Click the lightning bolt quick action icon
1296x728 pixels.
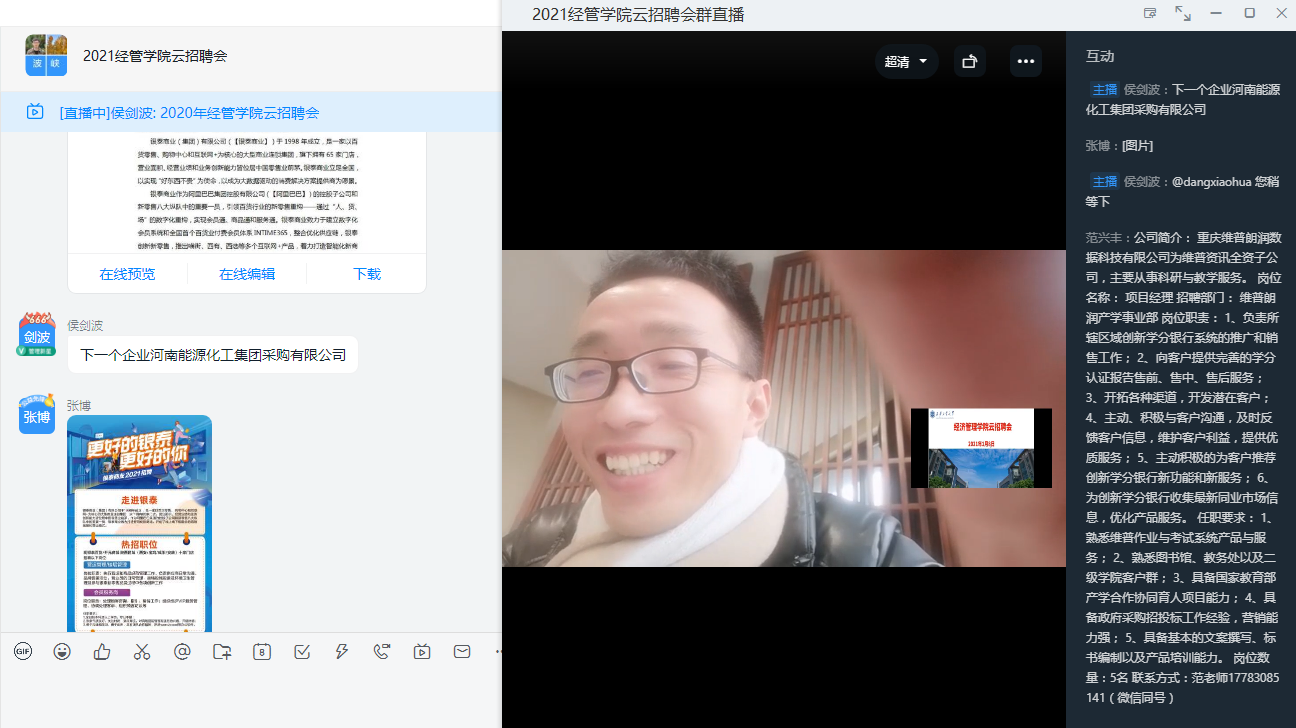click(x=342, y=652)
